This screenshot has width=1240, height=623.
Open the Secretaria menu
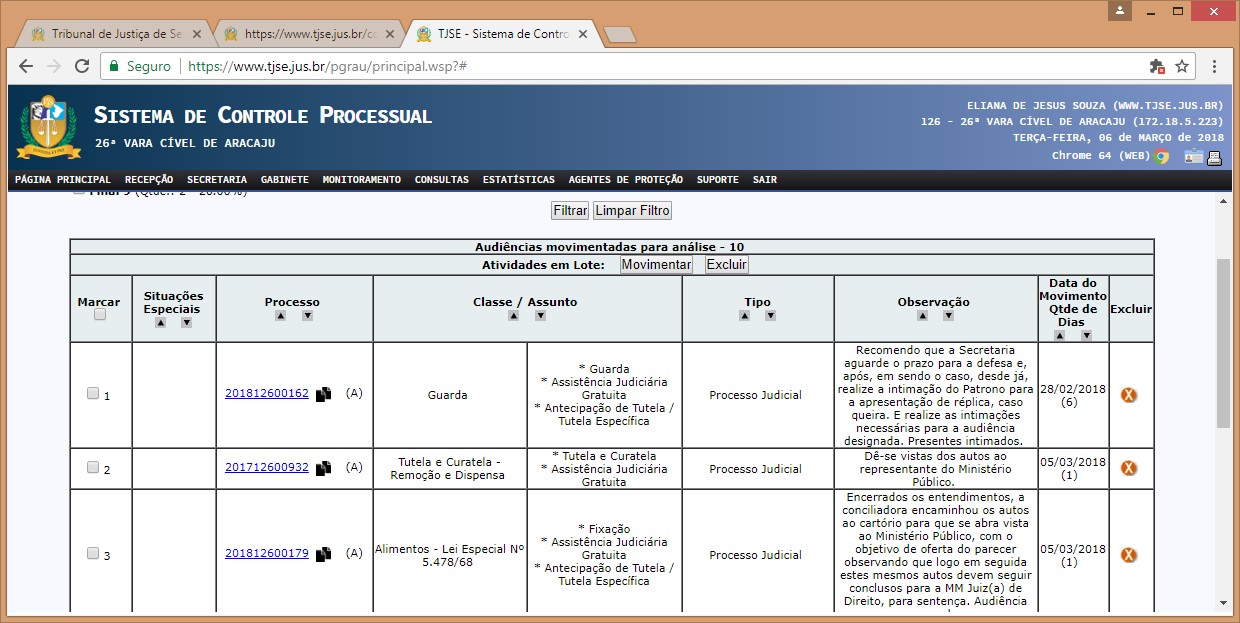click(216, 180)
